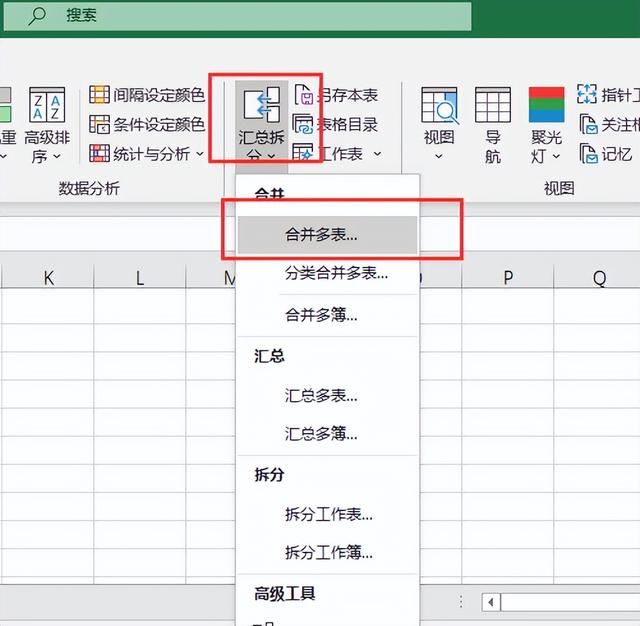Choose 条件设定颜色 option

pos(147,124)
